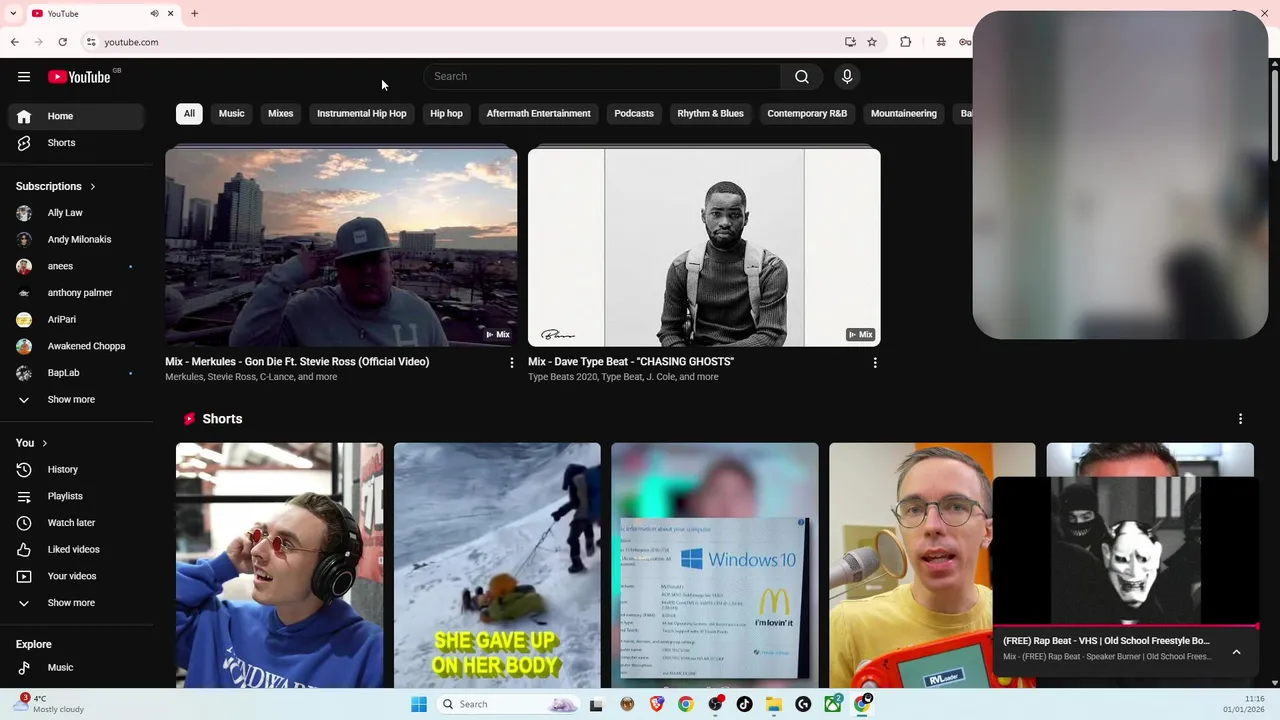This screenshot has width=1280, height=720.
Task: Mute the YouTube tab audio icon
Action: tap(154, 13)
